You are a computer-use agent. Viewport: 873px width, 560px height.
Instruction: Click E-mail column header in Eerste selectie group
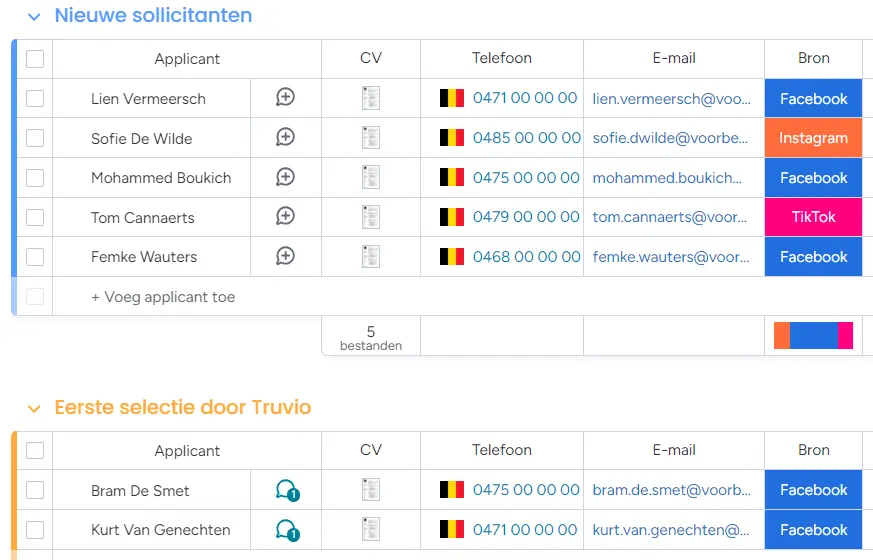pyautogui.click(x=674, y=450)
